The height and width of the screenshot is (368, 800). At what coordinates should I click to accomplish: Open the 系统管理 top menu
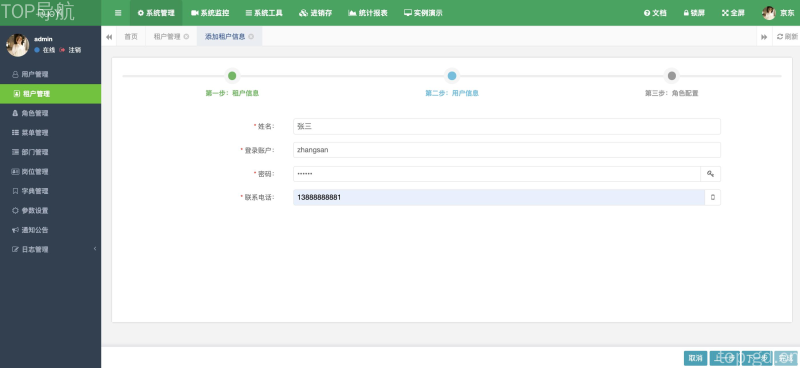[156, 13]
